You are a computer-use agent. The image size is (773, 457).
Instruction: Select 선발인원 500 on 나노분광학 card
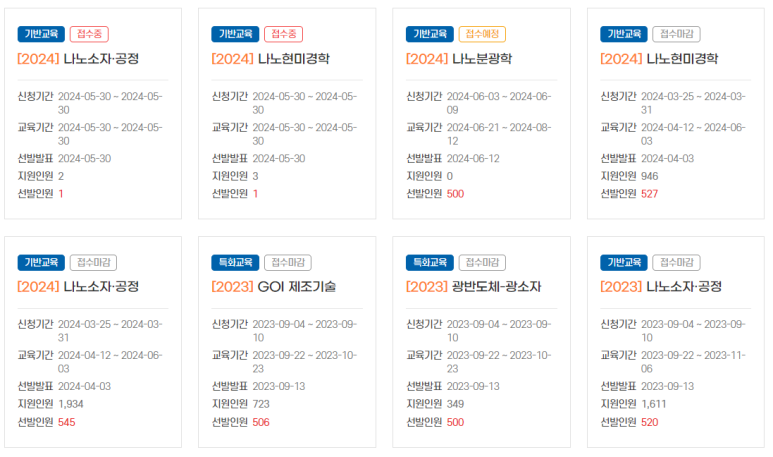click(455, 194)
